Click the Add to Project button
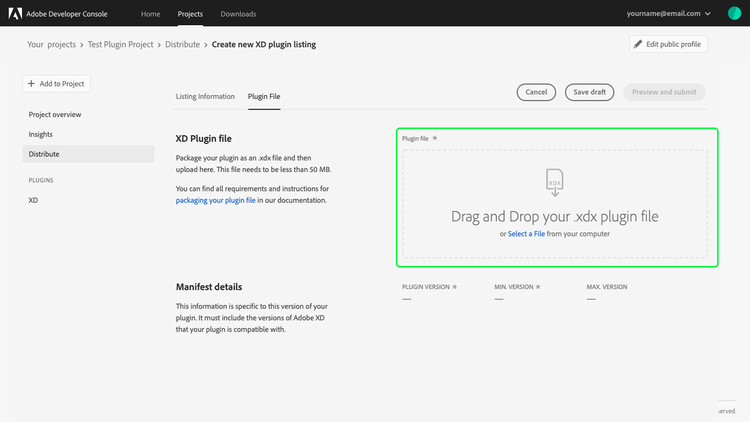This screenshot has width=750, height=422. click(56, 83)
